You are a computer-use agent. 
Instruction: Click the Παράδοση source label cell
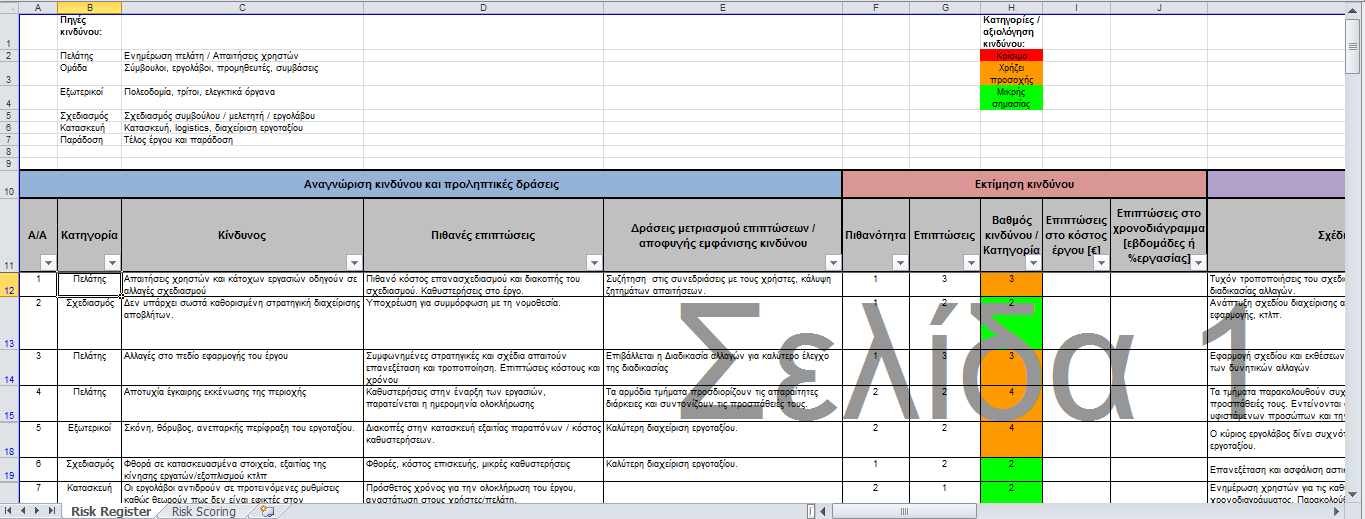pyautogui.click(x=90, y=140)
